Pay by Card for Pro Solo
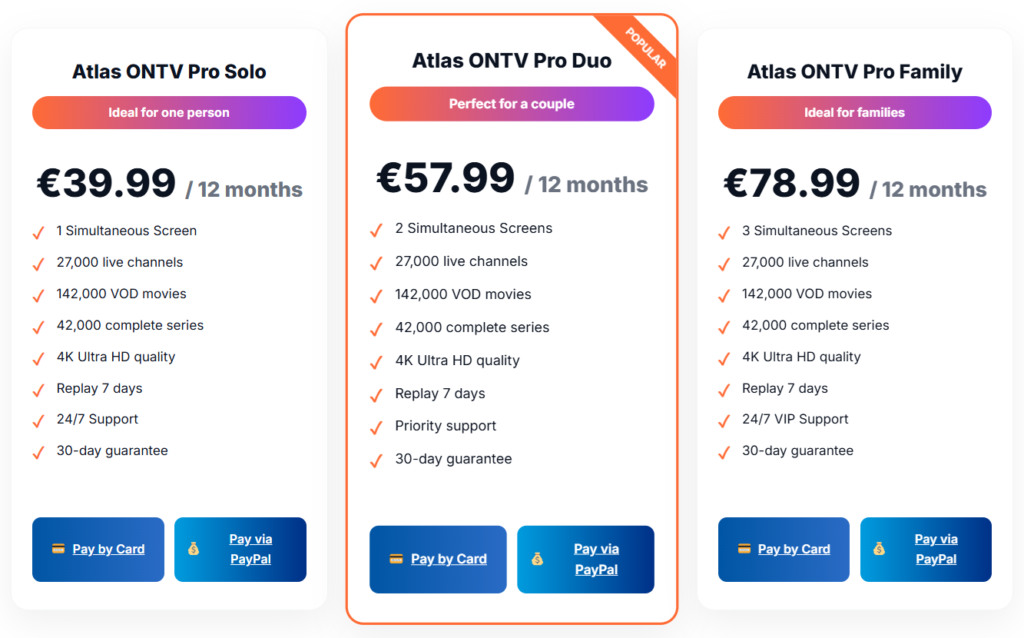The width and height of the screenshot is (1024, 638). (x=108, y=549)
